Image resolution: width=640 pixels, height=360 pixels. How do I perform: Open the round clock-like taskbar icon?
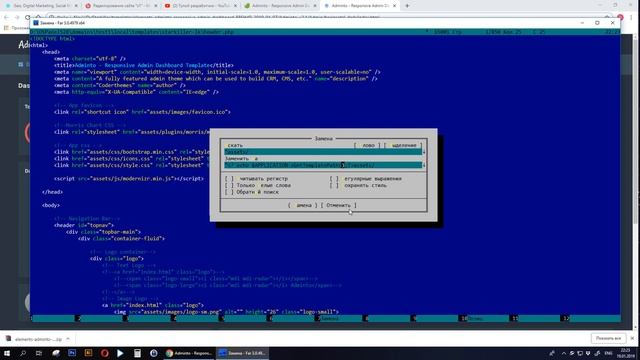(x=153, y=353)
